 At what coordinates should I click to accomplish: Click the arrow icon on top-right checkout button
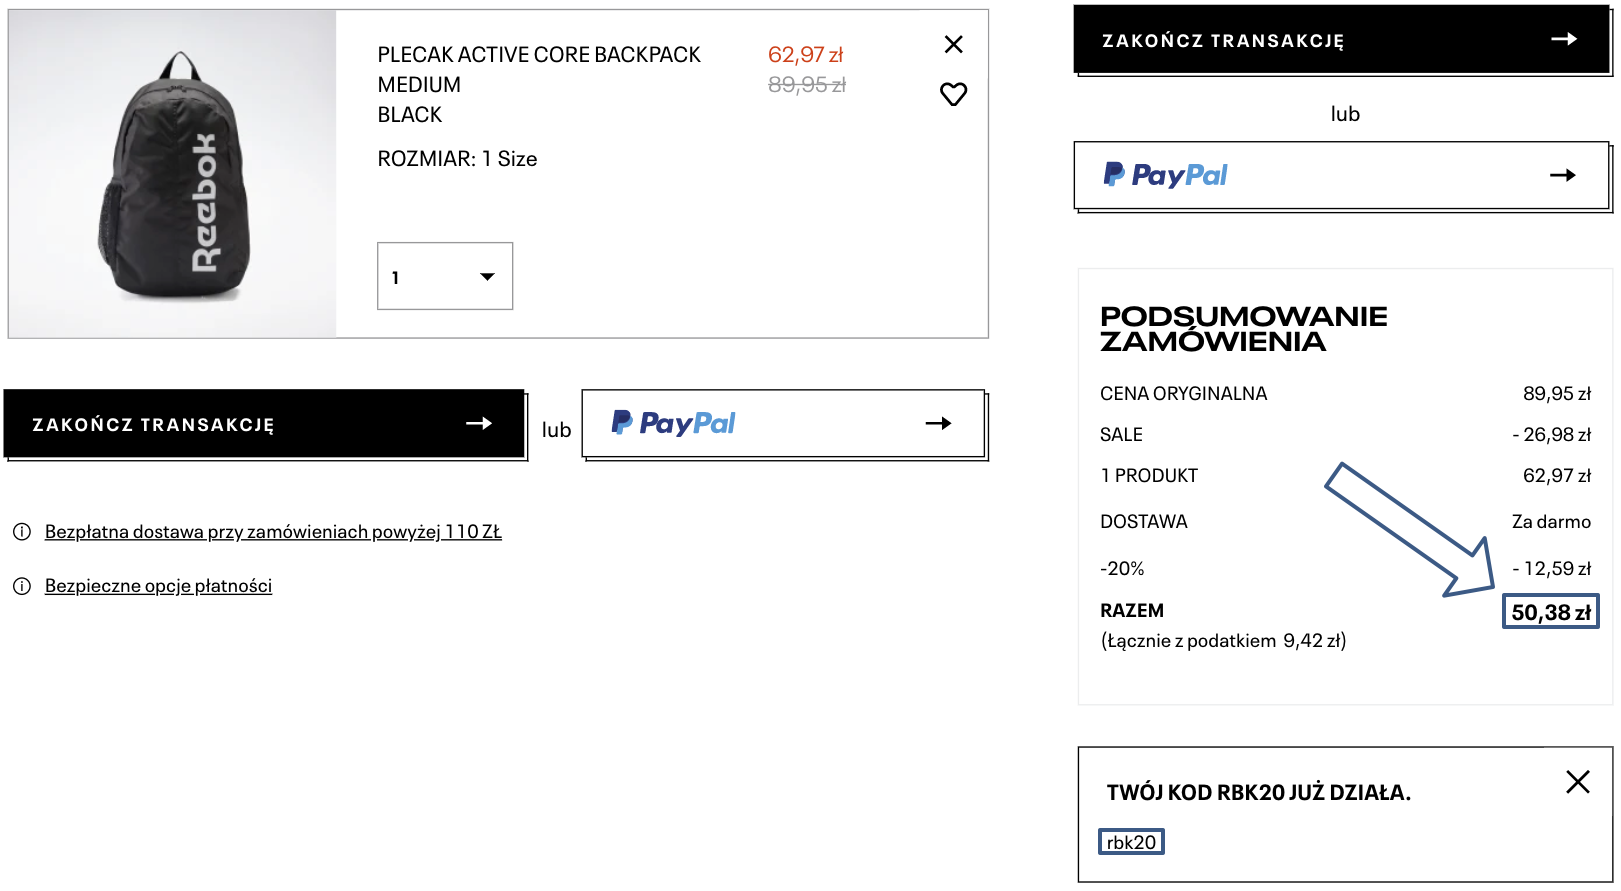(1564, 39)
